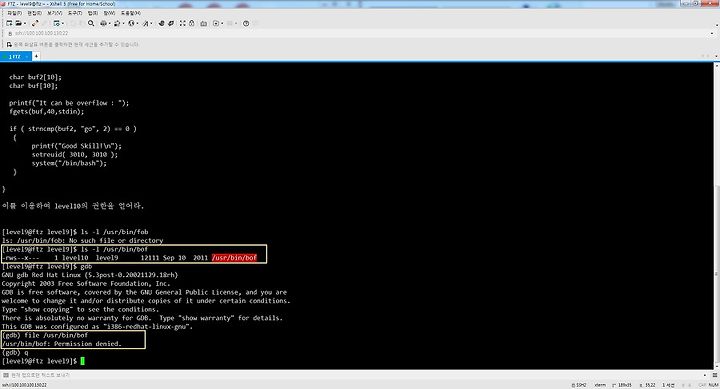Click the scrollbar up arrow in terminal
The height and width of the screenshot is (389, 720).
point(716,66)
